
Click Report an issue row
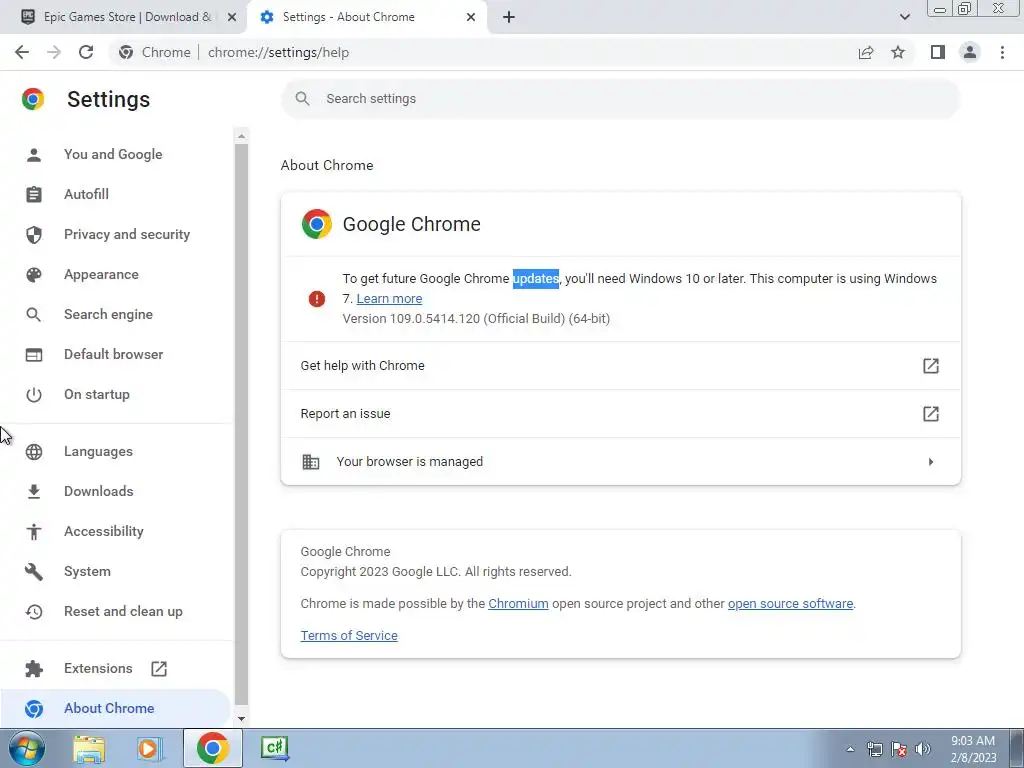tap(620, 413)
